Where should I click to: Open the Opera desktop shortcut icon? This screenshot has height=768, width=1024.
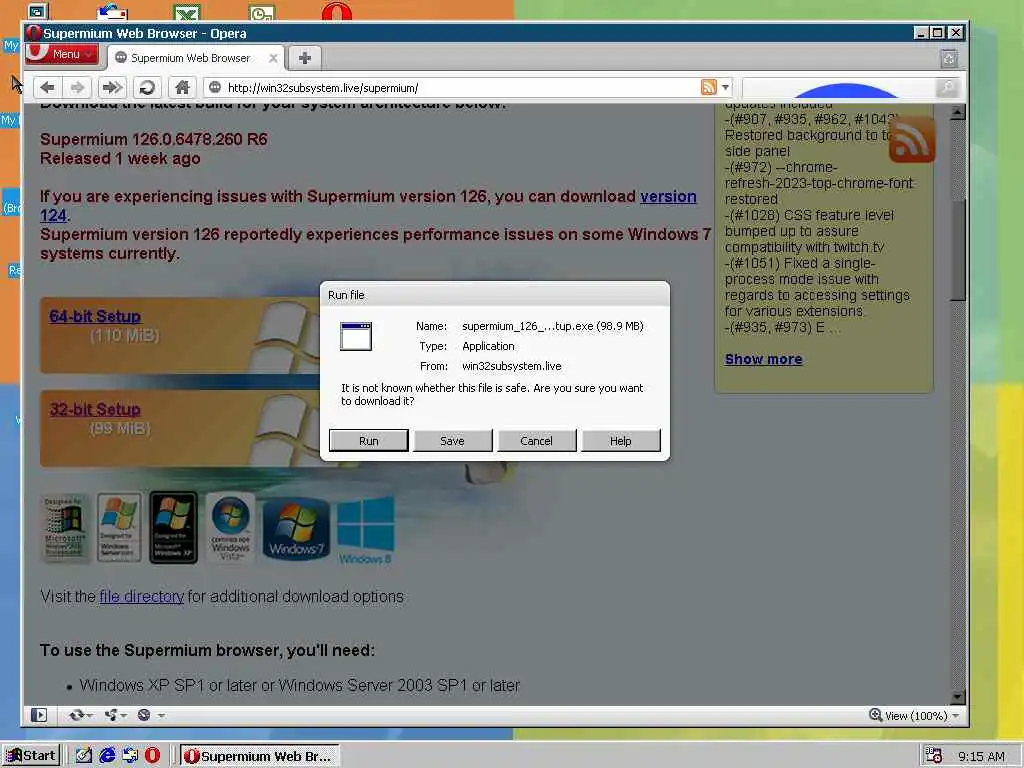pos(336,11)
